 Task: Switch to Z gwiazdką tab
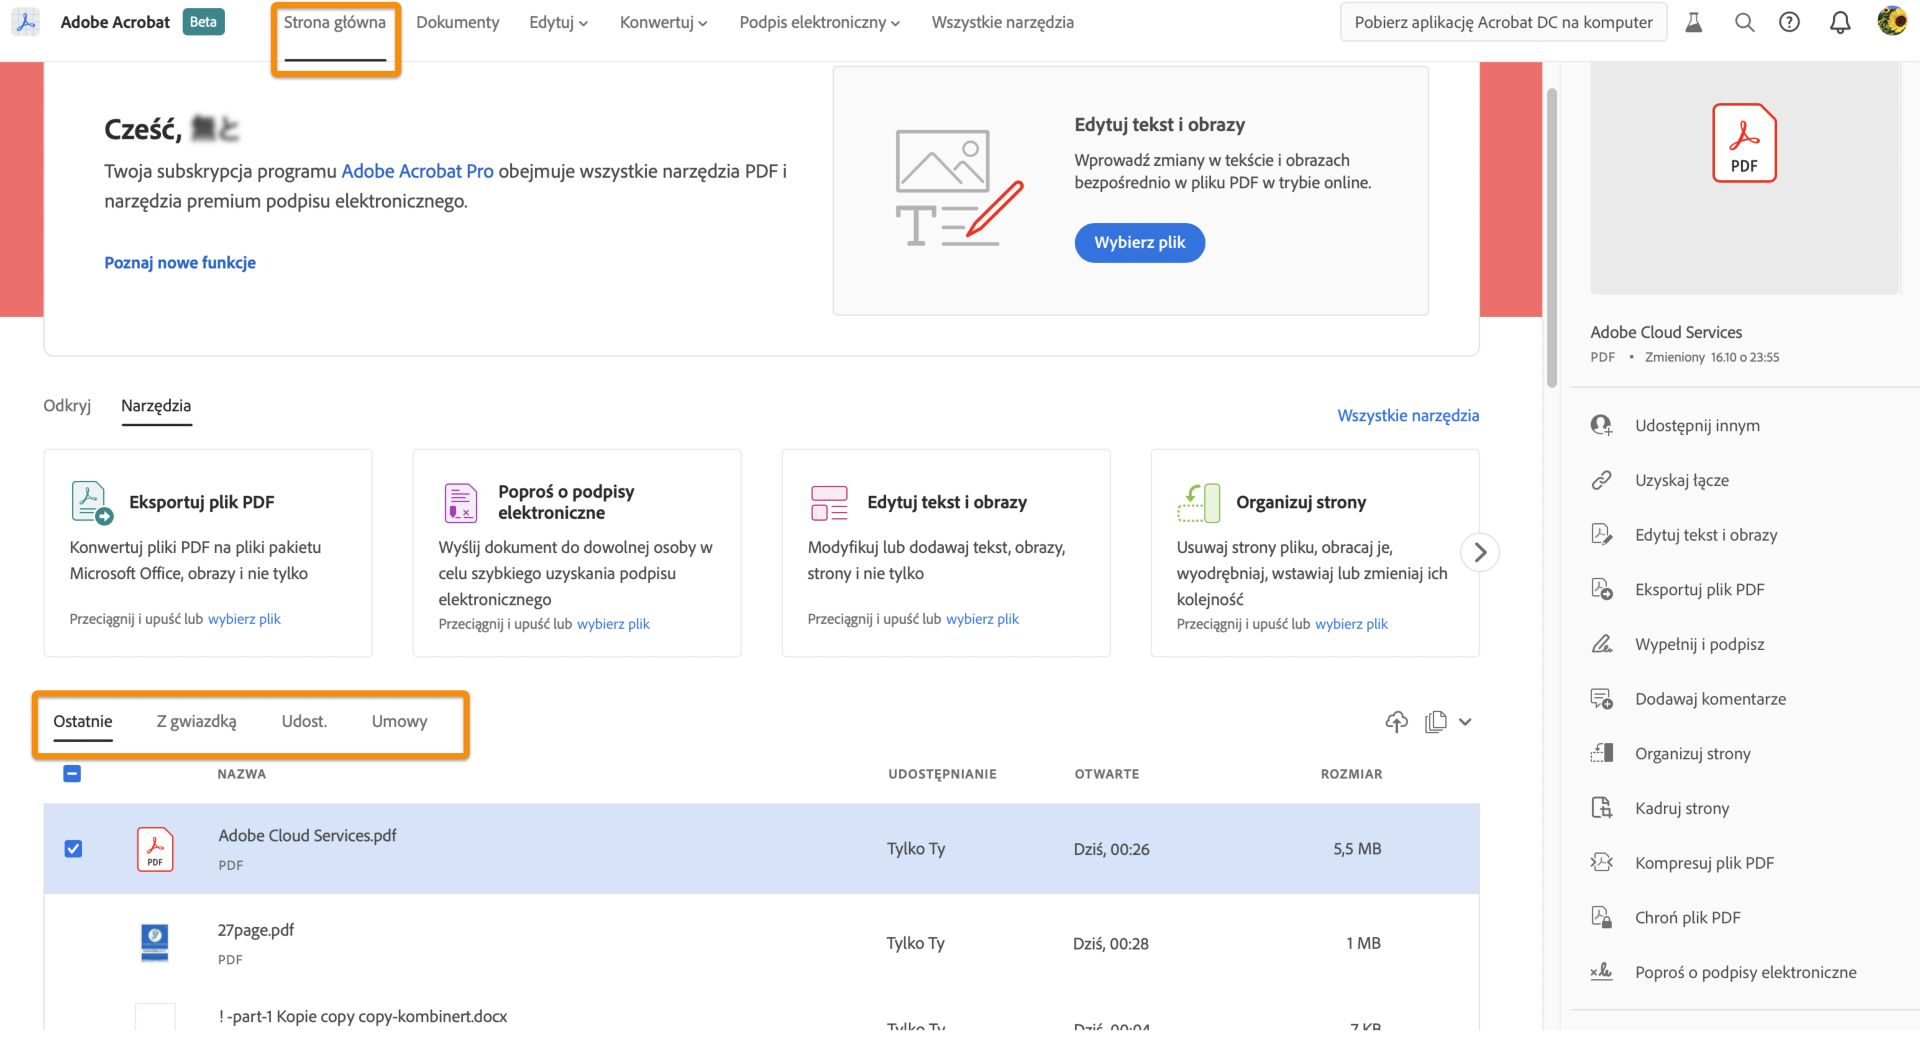[196, 721]
